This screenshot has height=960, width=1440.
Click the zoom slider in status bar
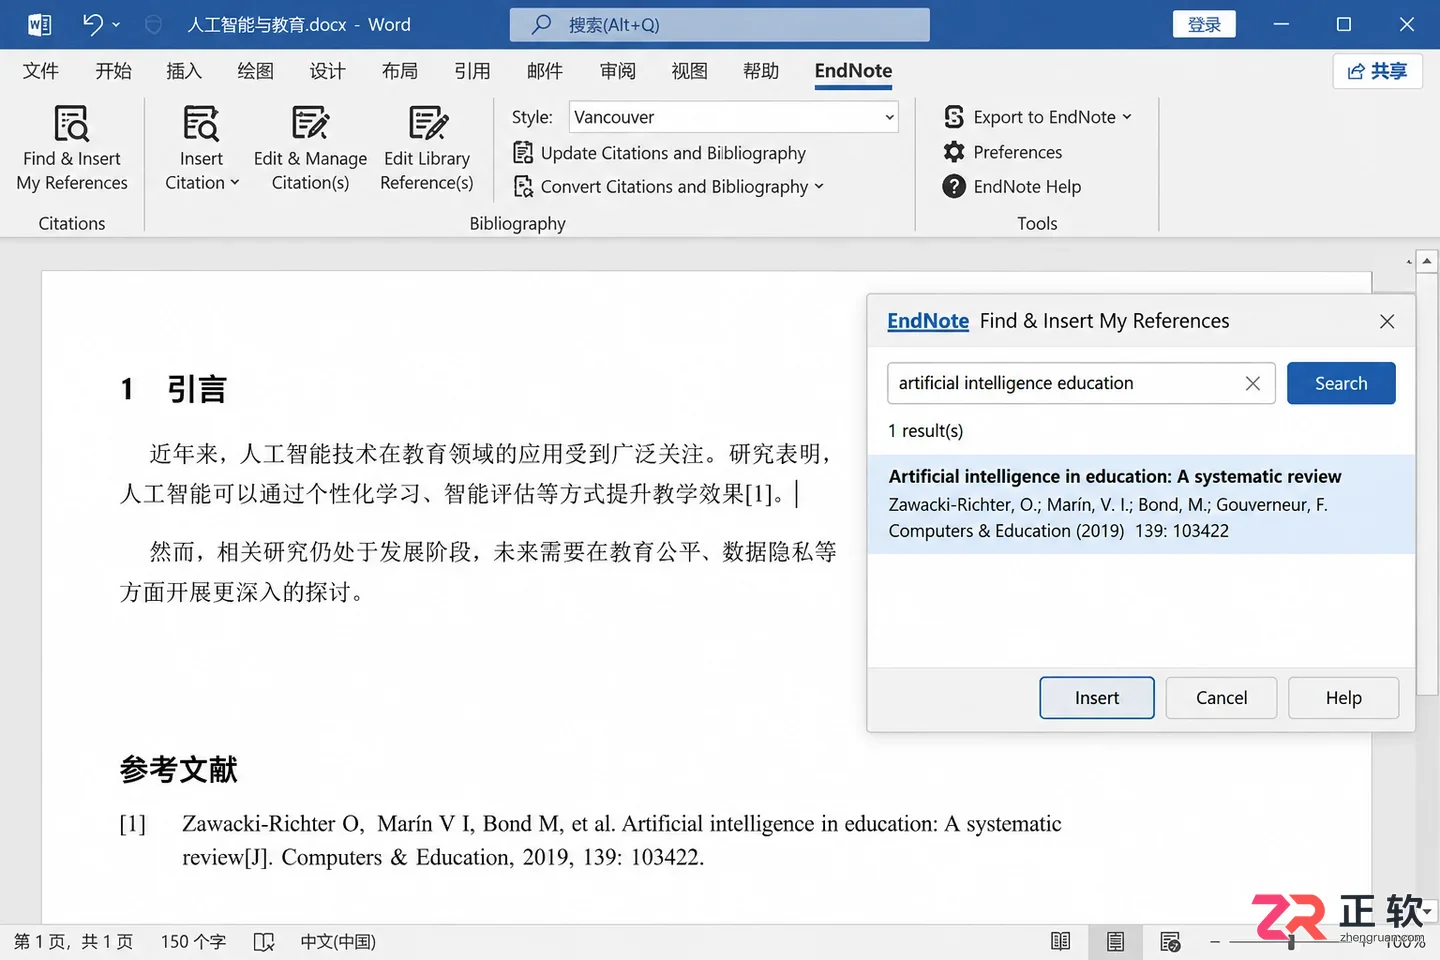1292,942
